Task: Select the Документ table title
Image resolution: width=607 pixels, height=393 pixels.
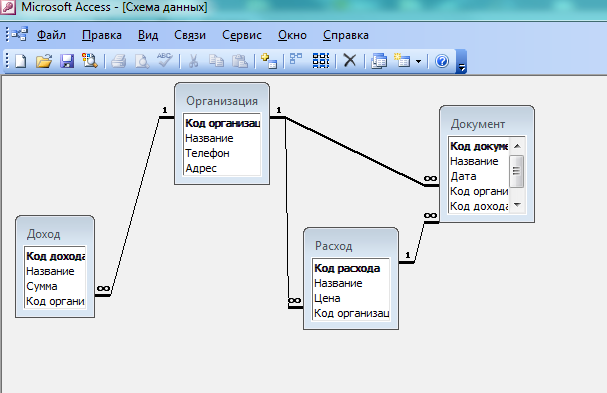Action: click(478, 124)
